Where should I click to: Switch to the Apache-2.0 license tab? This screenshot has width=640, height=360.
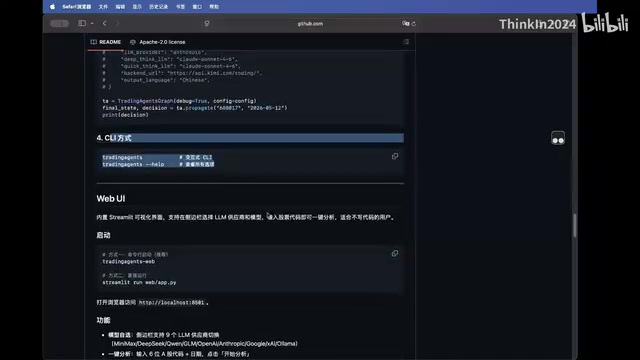point(158,42)
